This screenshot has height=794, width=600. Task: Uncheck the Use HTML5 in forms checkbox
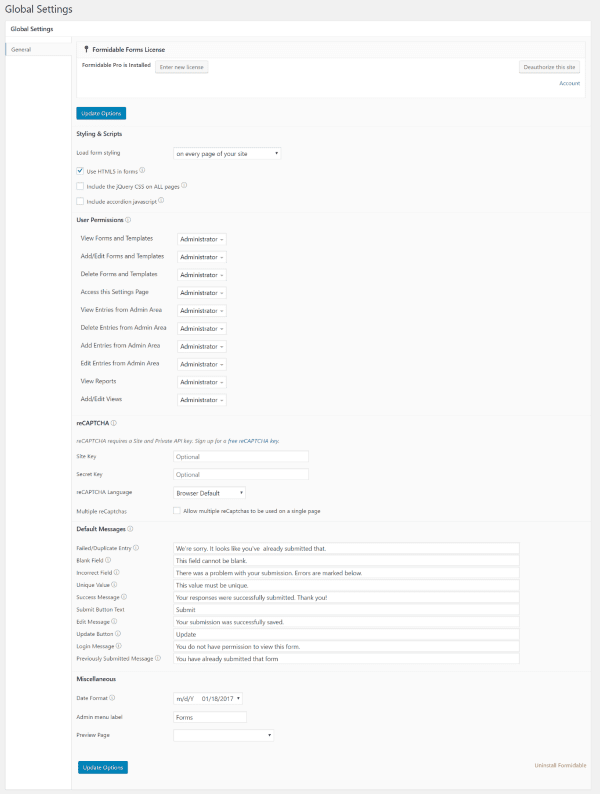[x=80, y=171]
